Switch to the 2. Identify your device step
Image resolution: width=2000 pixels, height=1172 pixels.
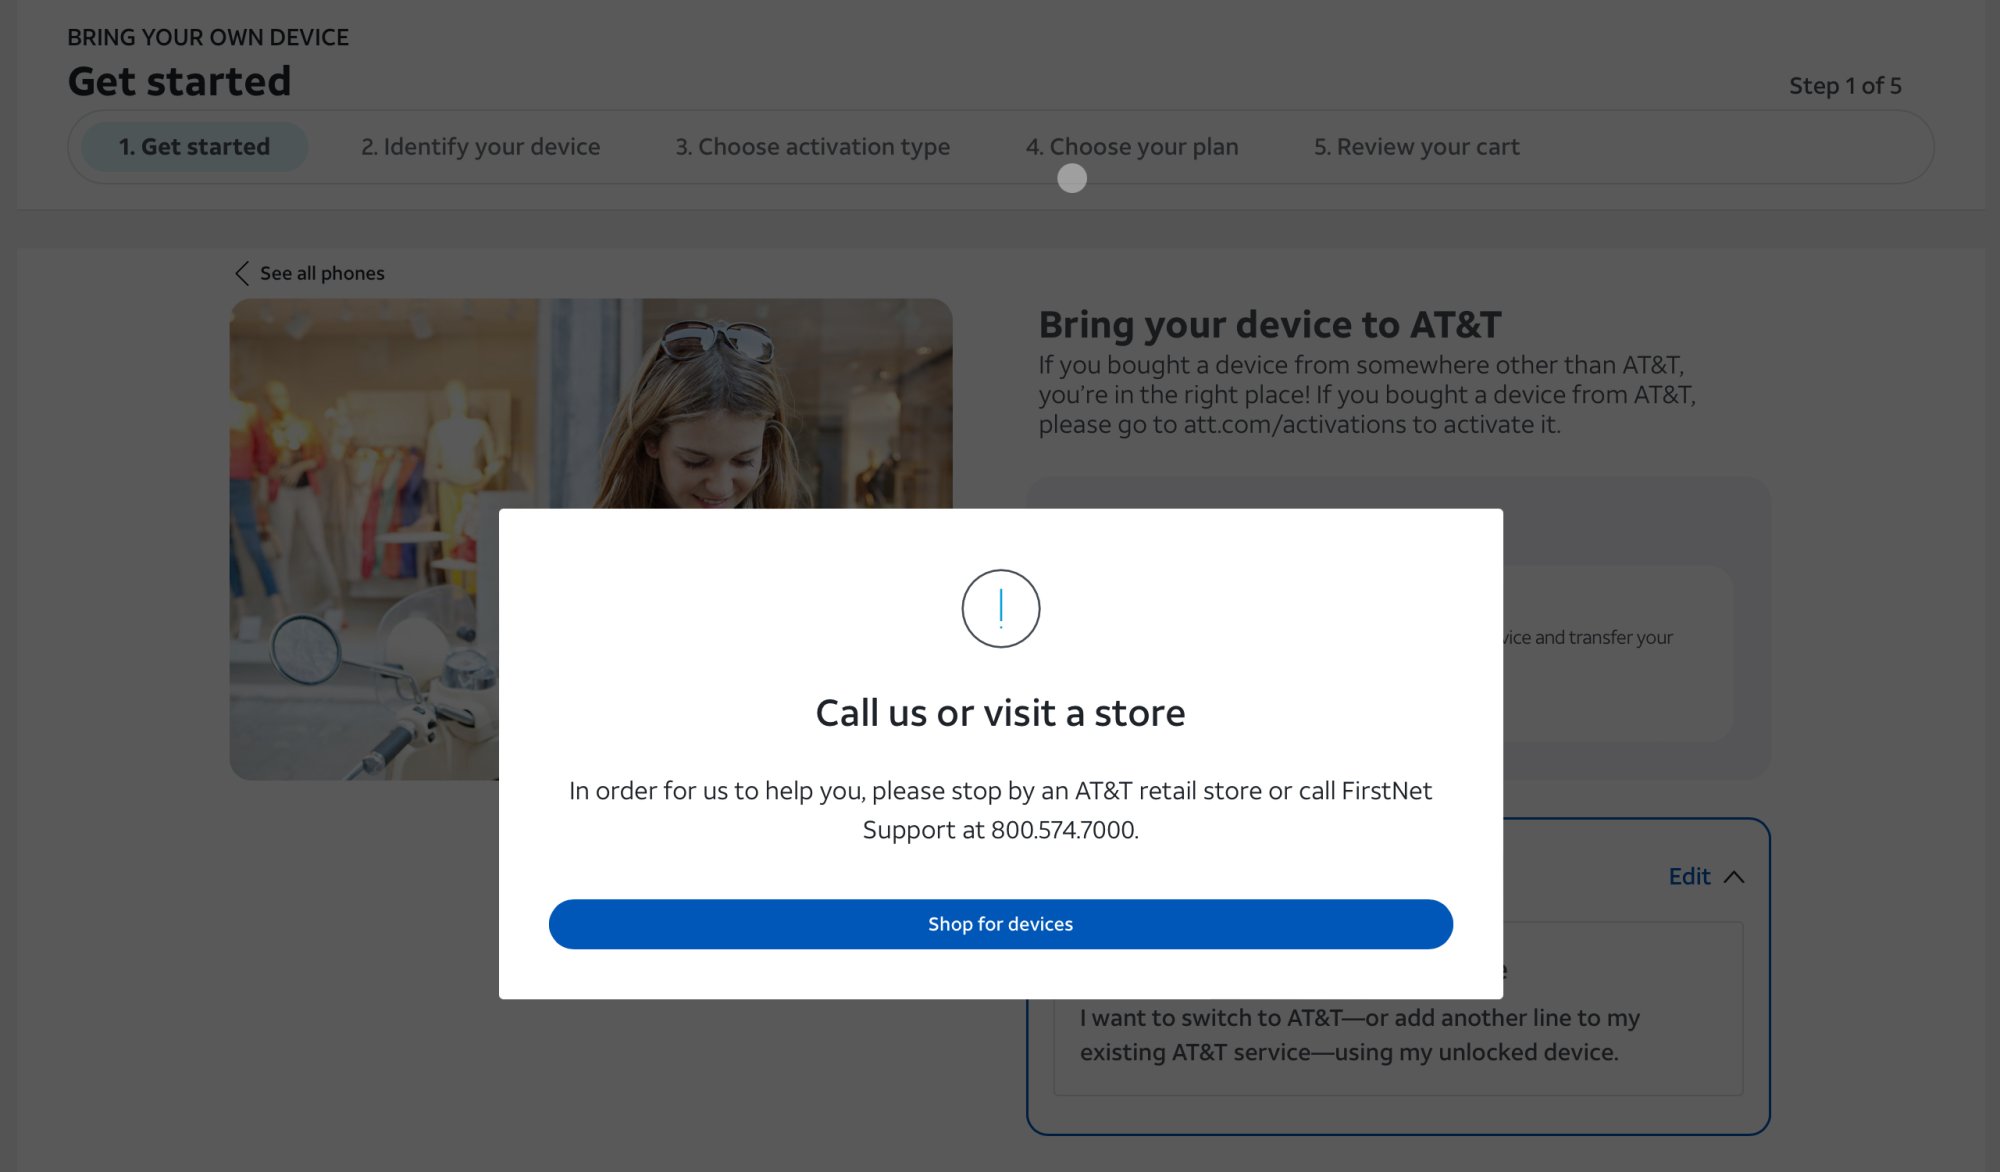pyautogui.click(x=480, y=147)
